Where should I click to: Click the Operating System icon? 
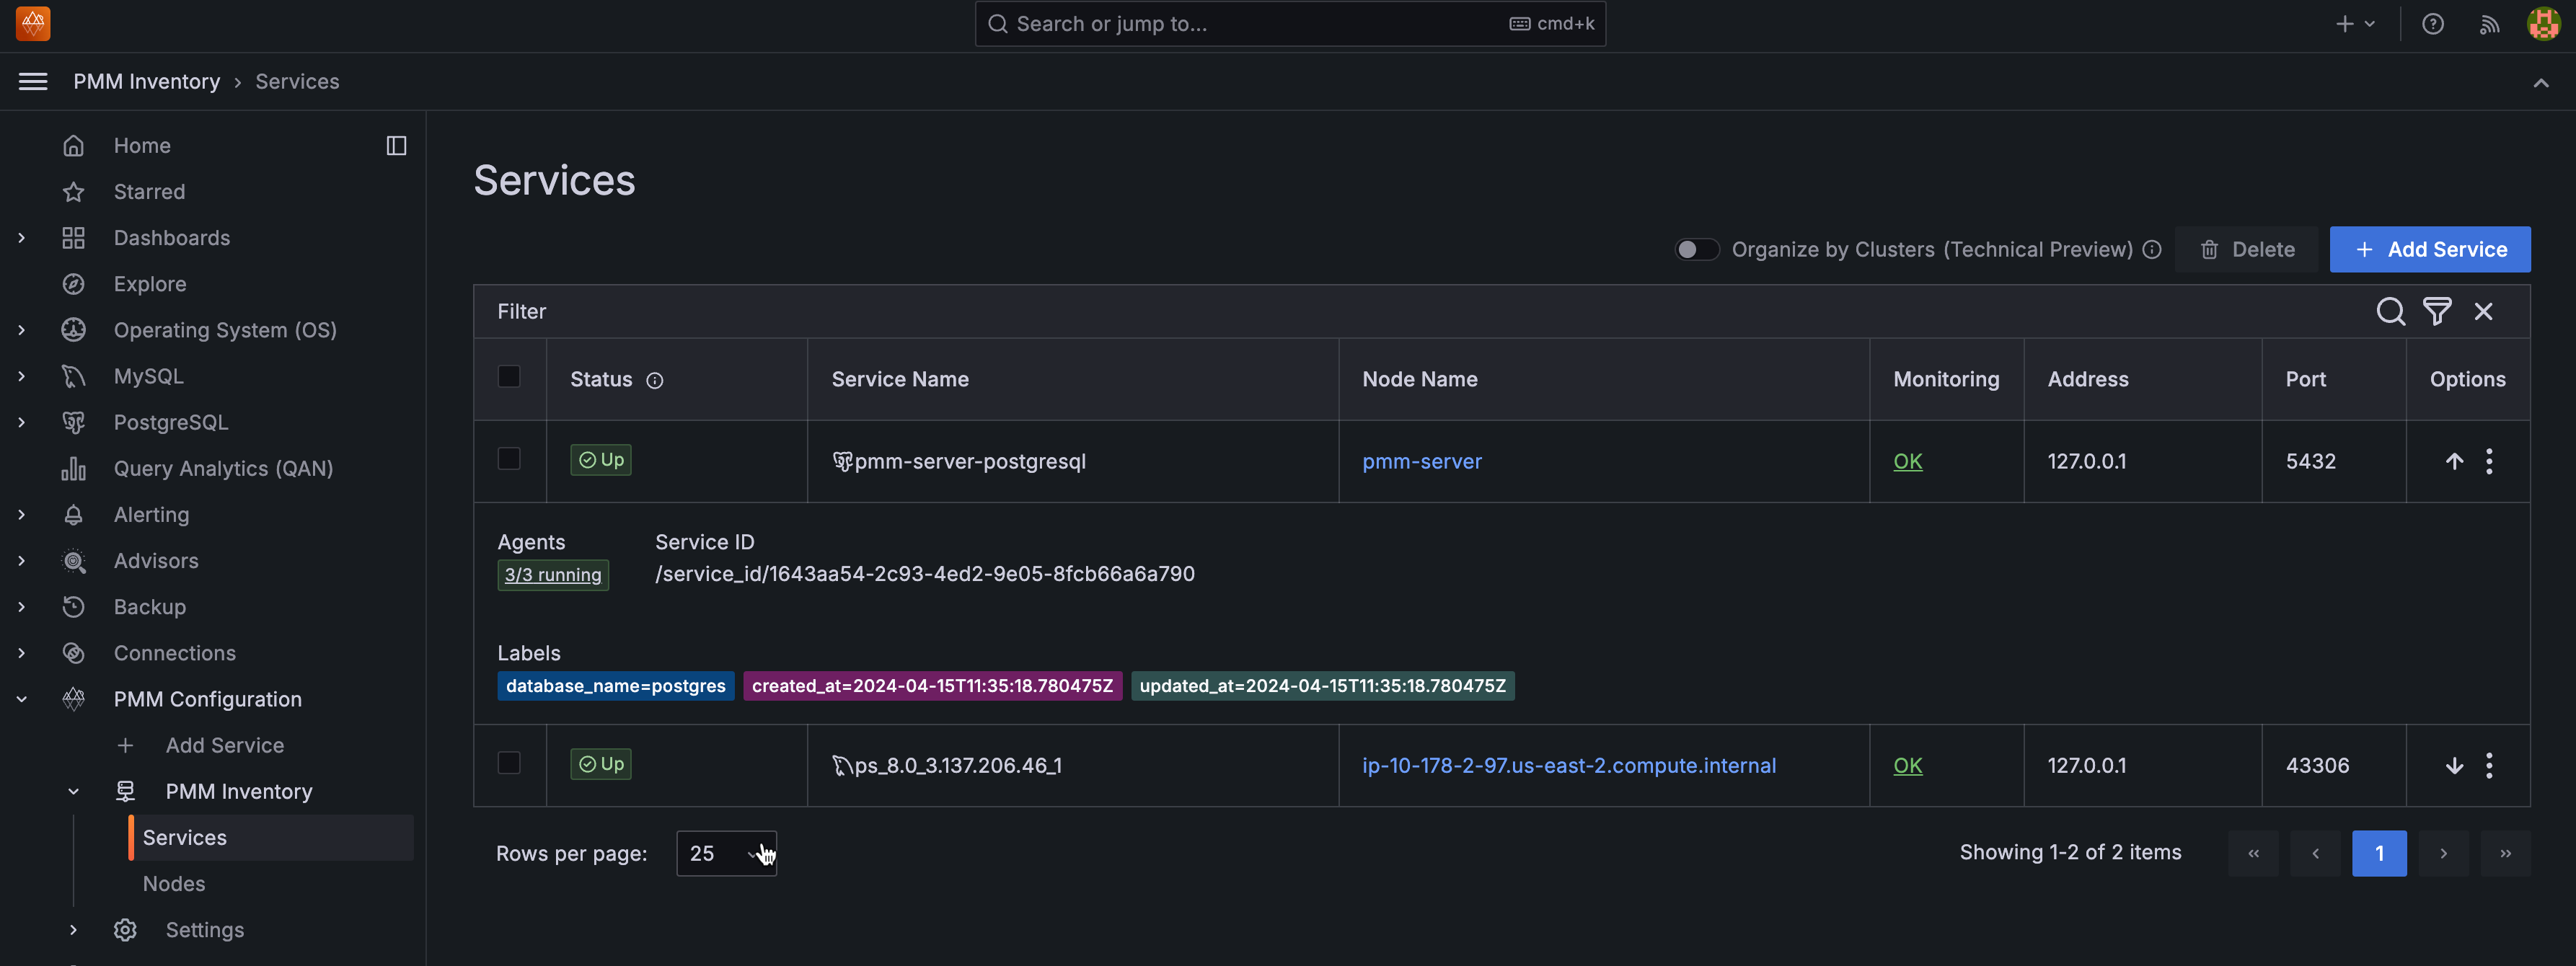(x=73, y=330)
